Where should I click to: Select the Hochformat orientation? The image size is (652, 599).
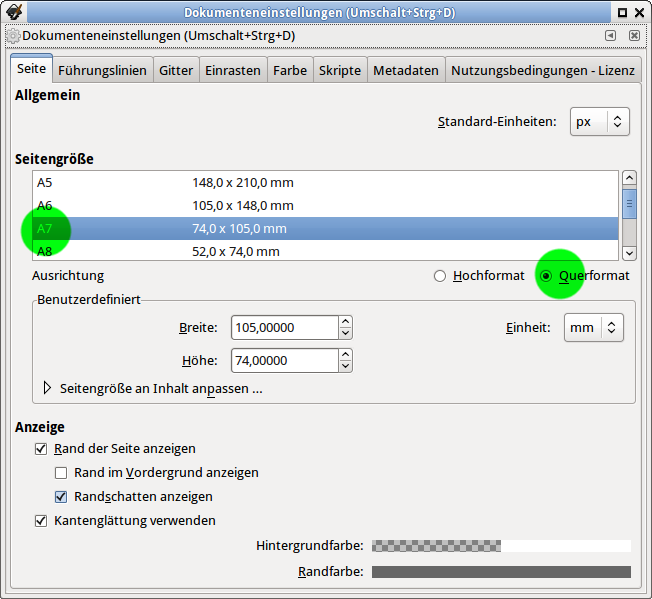point(479,276)
